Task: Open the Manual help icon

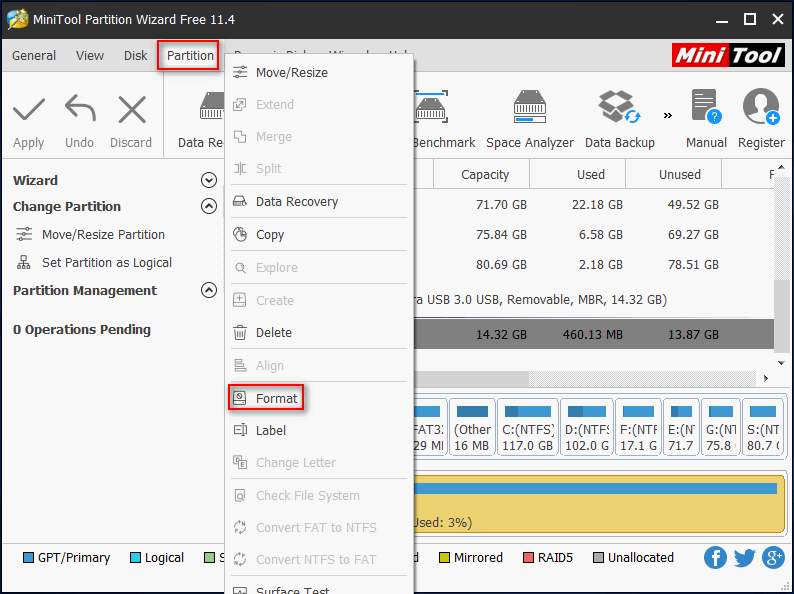Action: [x=706, y=106]
